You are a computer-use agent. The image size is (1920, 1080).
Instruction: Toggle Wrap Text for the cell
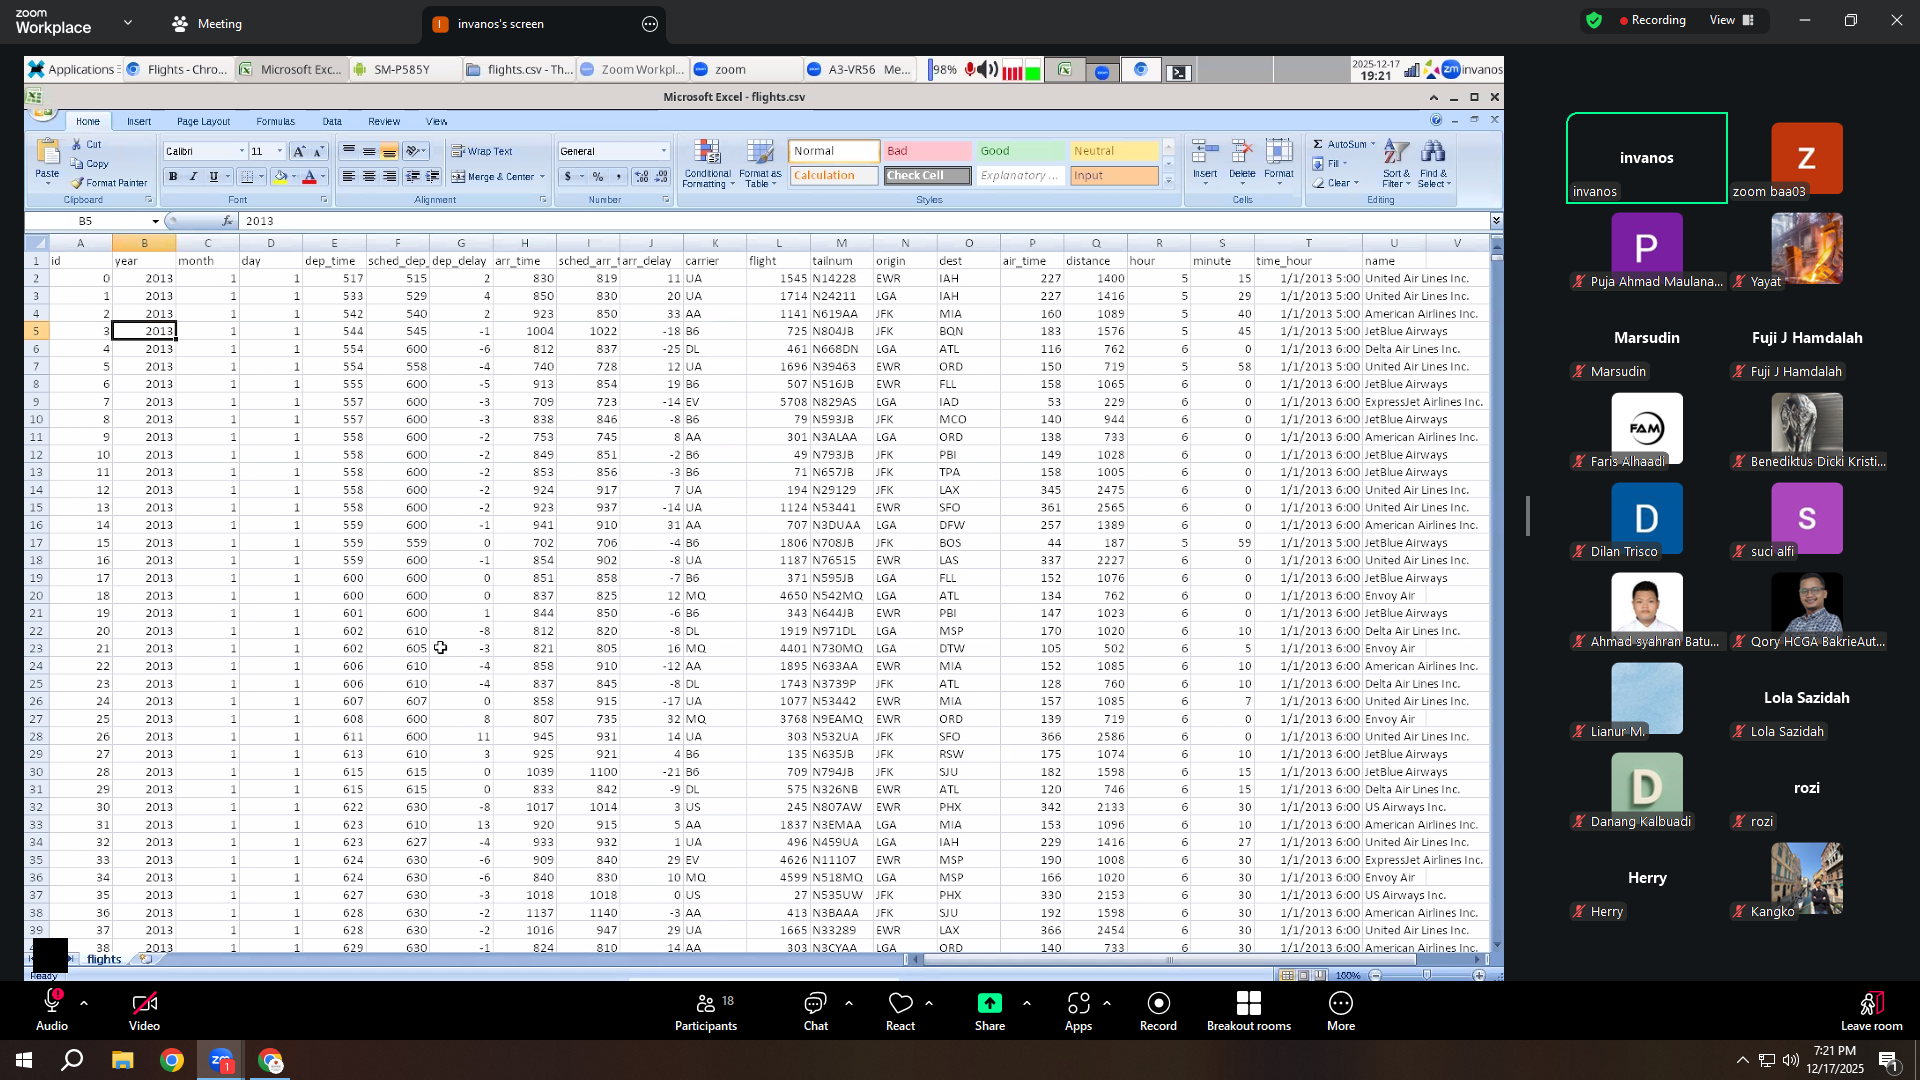click(x=482, y=151)
